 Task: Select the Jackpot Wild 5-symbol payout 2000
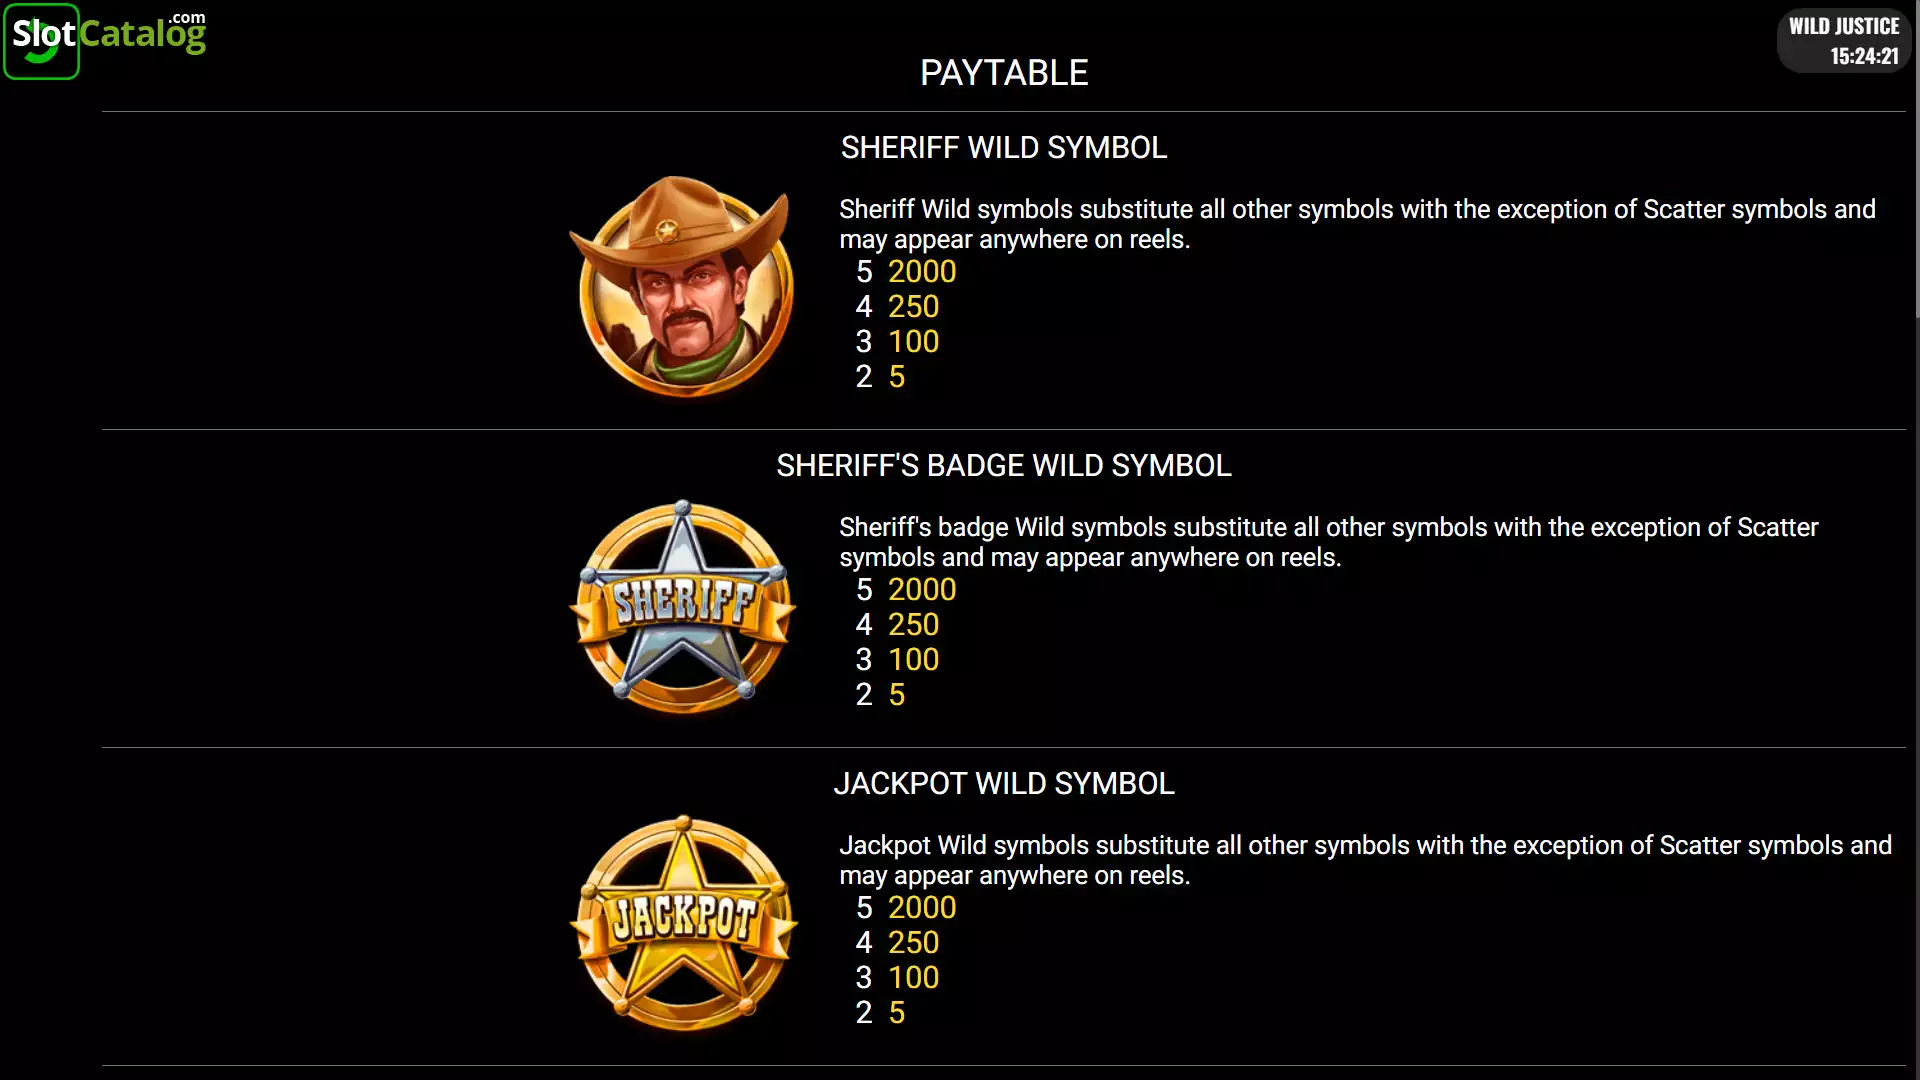click(x=922, y=908)
